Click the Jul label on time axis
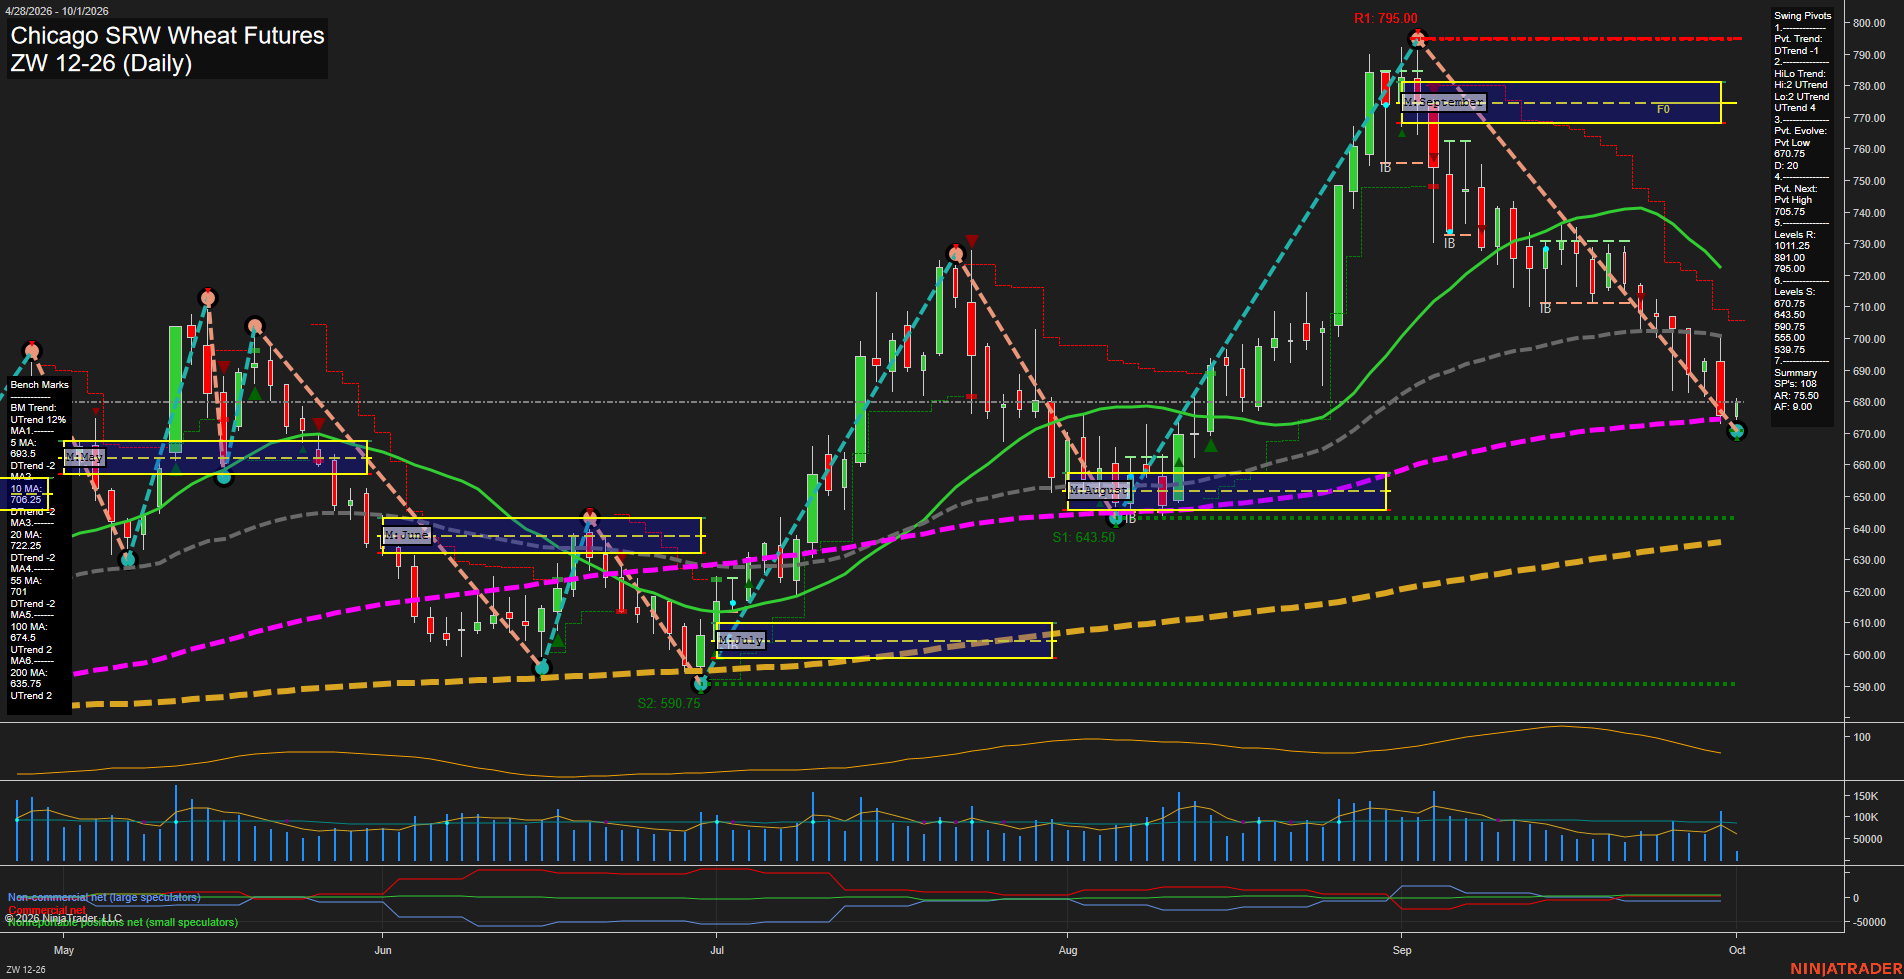The image size is (1904, 979). tap(717, 950)
